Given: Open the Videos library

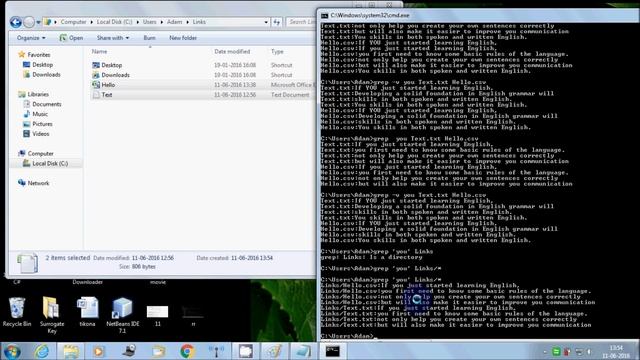Looking at the screenshot, I should (40, 134).
